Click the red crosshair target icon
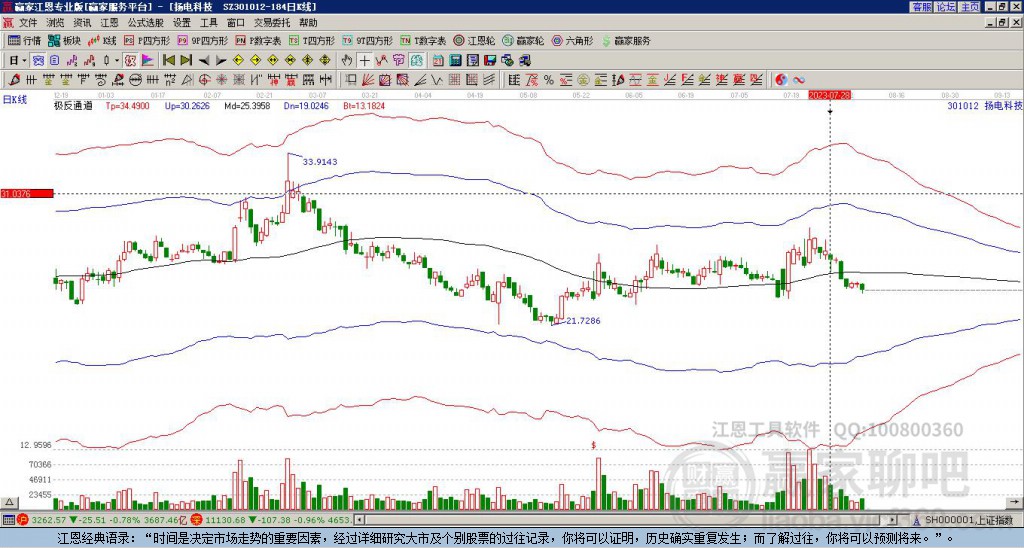The image size is (1024, 548). click(x=204, y=80)
